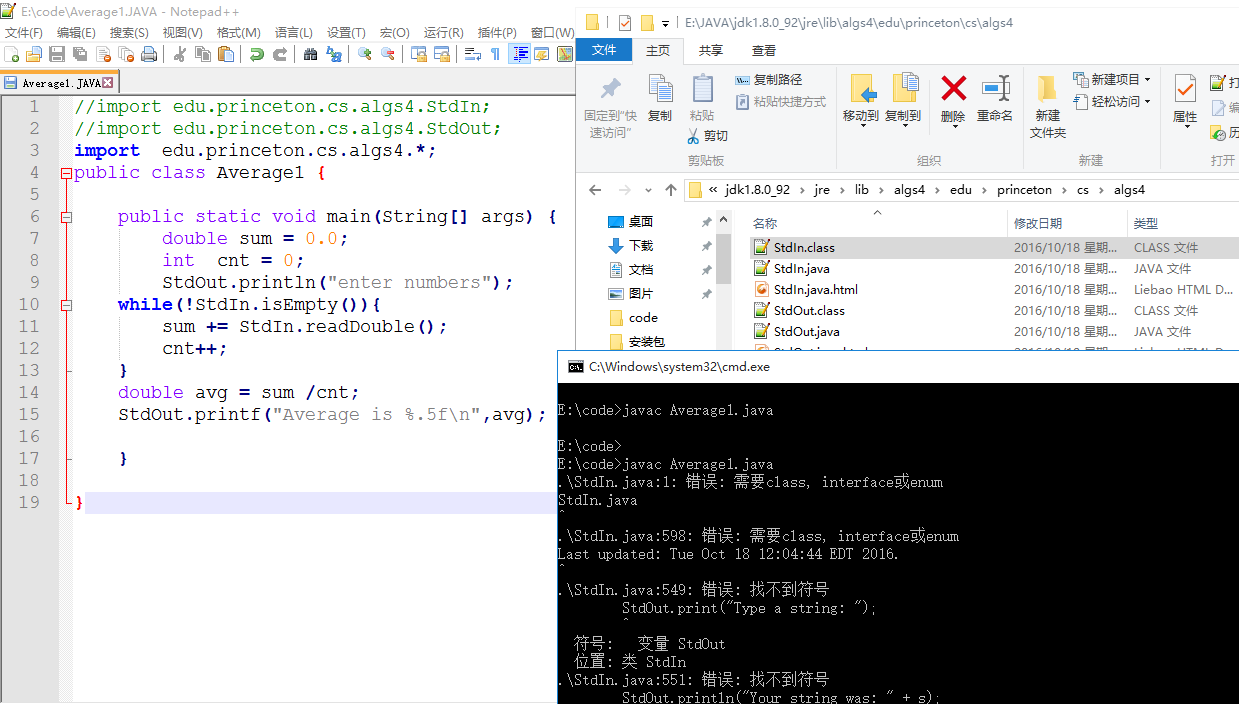Go up one folder with the up arrow
This screenshot has height=704, width=1239.
point(671,190)
